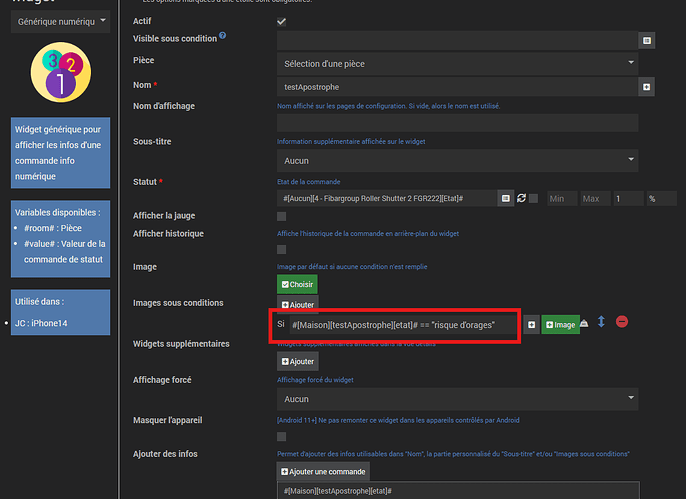Click the Visible sous condition help icon
686x499 pixels.
(x=223, y=35)
